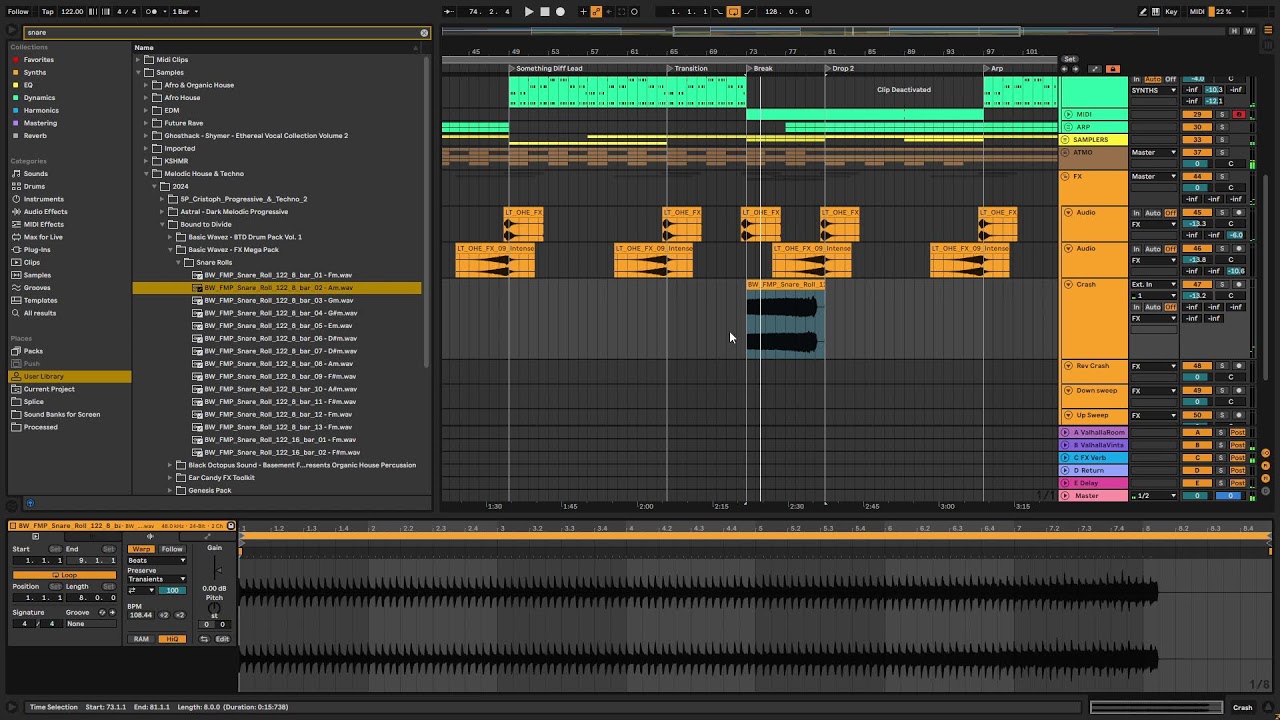Open the Grooves category
Screen dimensions: 1280x720
pos(37,288)
